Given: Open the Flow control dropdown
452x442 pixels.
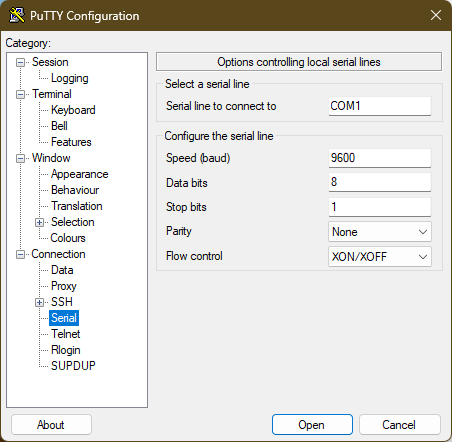Looking at the screenshot, I should [380, 257].
